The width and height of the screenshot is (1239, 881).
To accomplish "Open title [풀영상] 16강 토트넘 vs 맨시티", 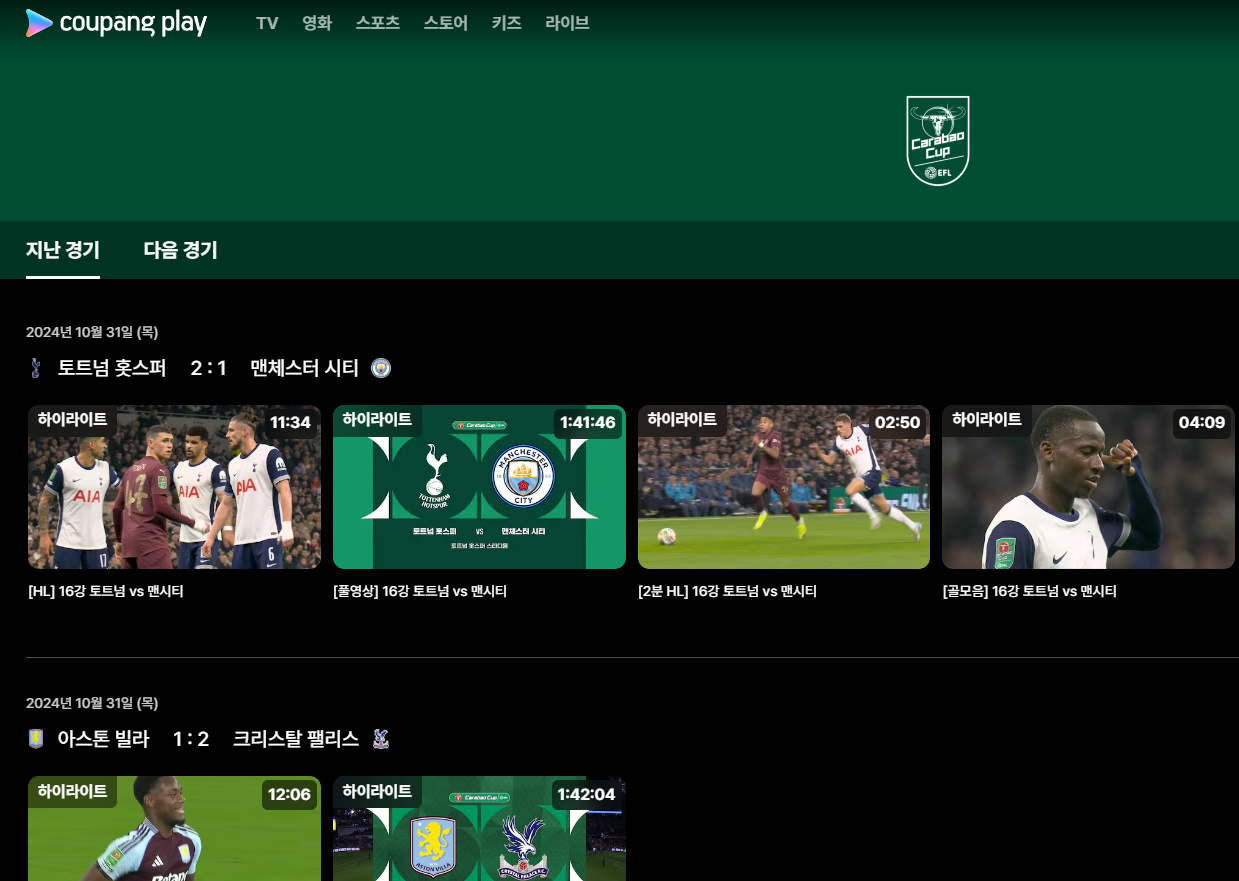I will click(420, 591).
